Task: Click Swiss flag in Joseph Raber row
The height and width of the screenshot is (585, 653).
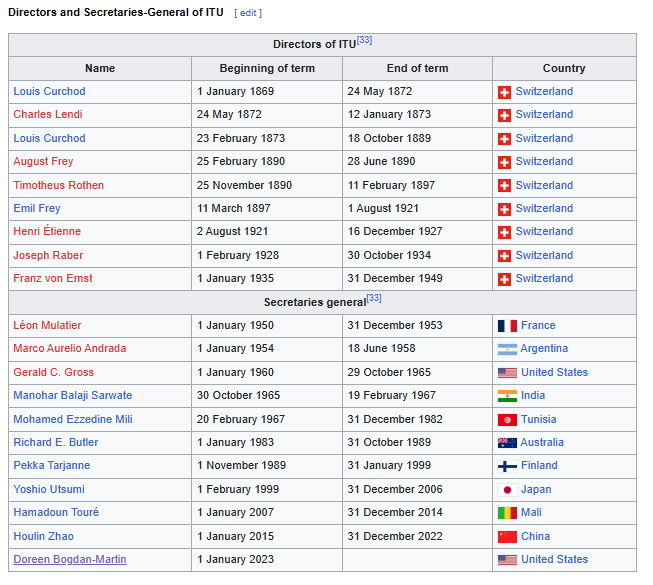Action: [x=504, y=256]
